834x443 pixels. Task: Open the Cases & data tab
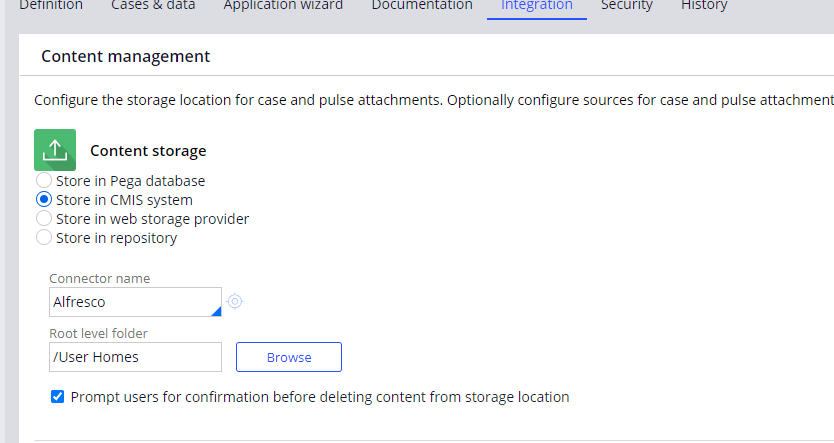(x=153, y=6)
